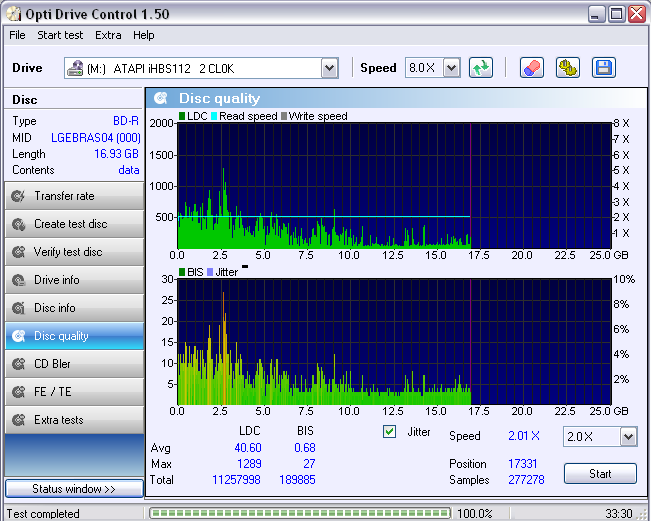Open the FE / TE test
This screenshot has width=651, height=521.
[x=74, y=392]
